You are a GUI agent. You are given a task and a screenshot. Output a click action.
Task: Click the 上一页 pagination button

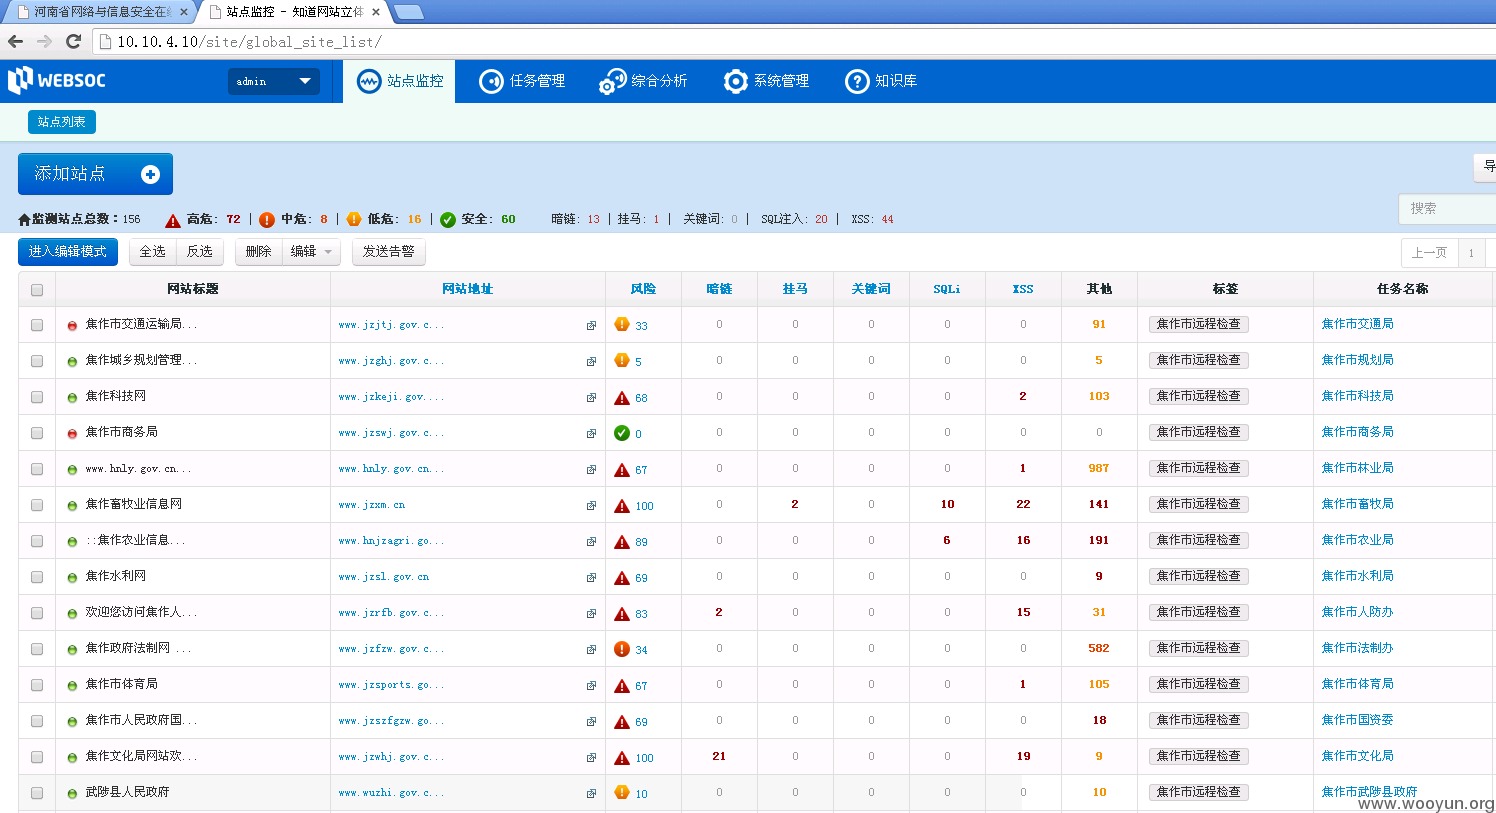(1429, 253)
